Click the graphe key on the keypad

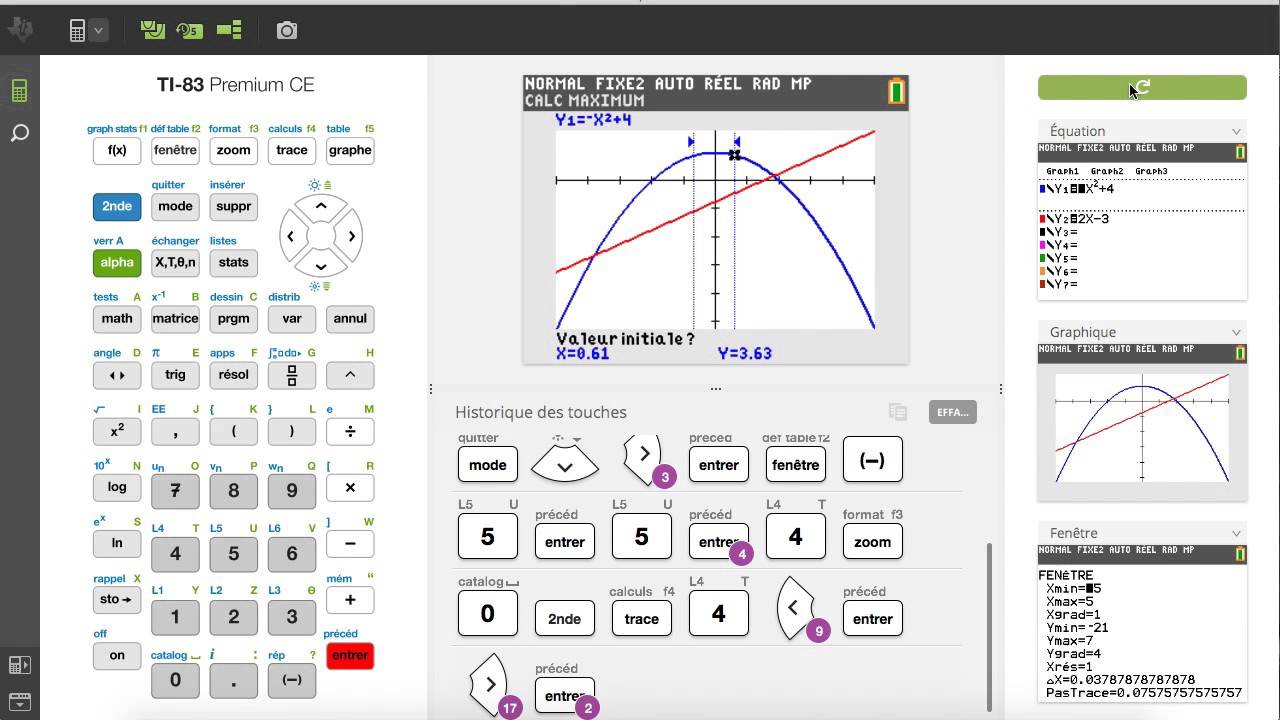[x=350, y=150]
